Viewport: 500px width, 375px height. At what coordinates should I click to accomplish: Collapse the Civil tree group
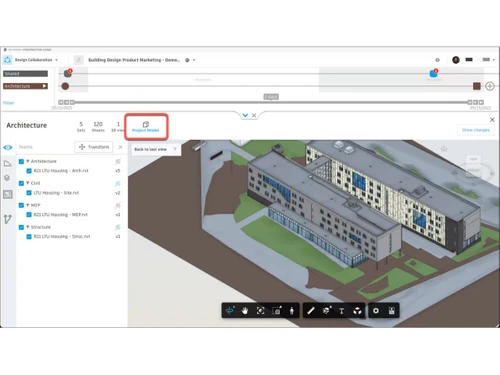(x=28, y=183)
